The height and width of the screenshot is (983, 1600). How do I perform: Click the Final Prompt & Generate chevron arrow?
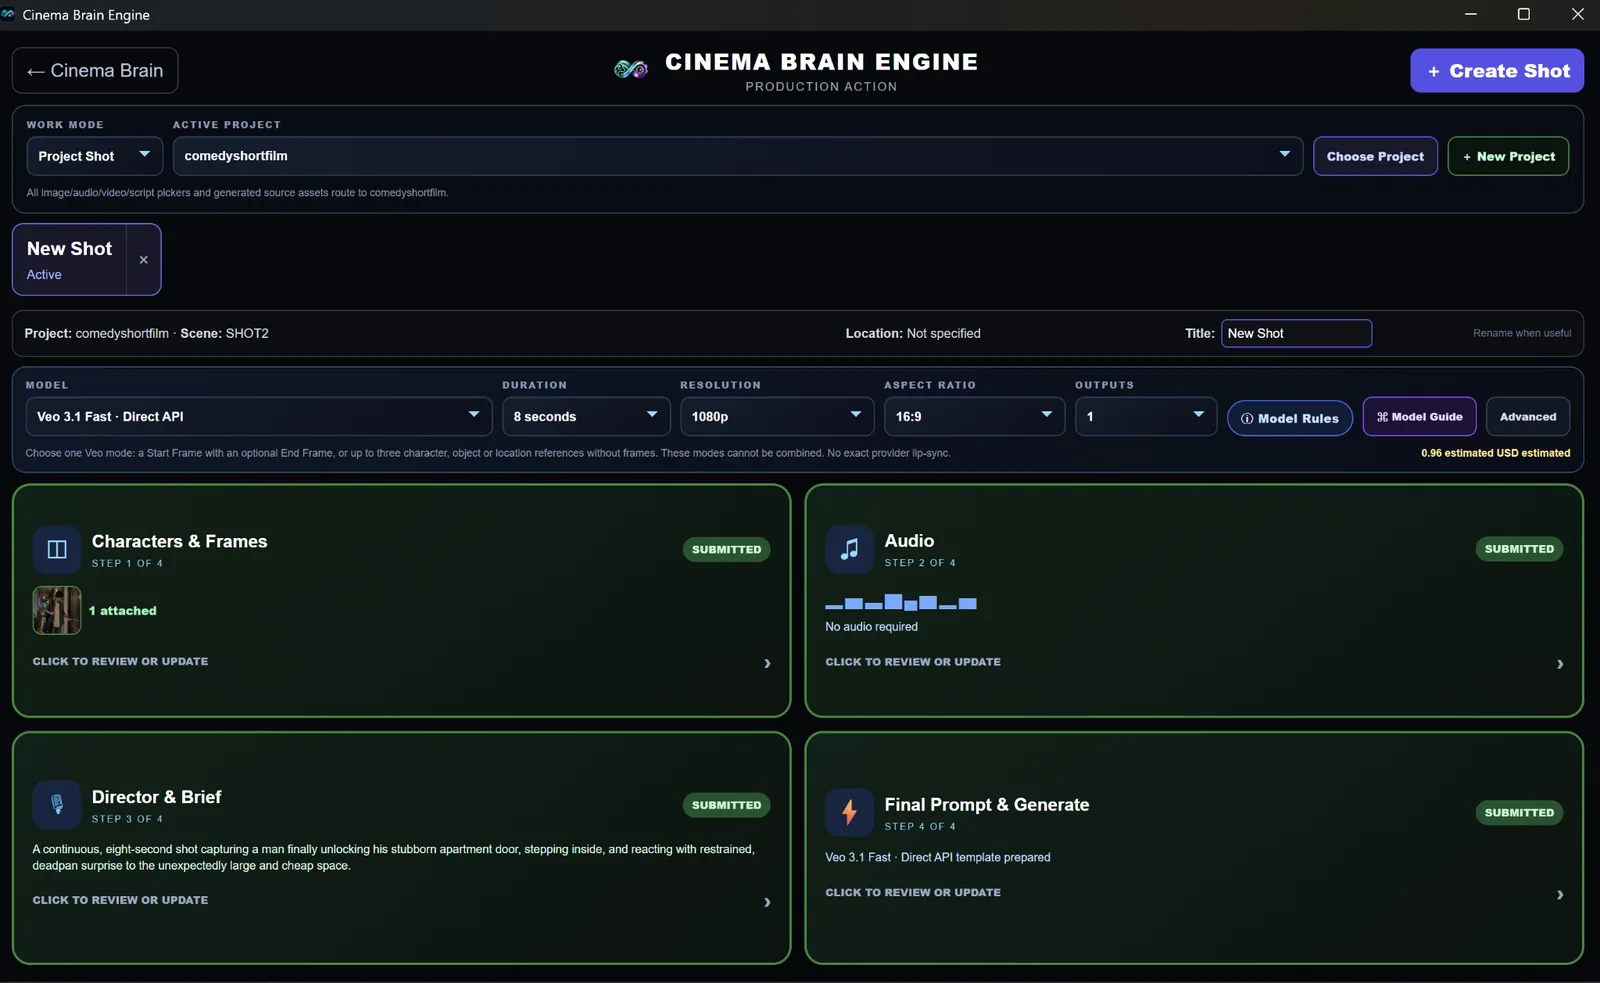(x=1560, y=895)
